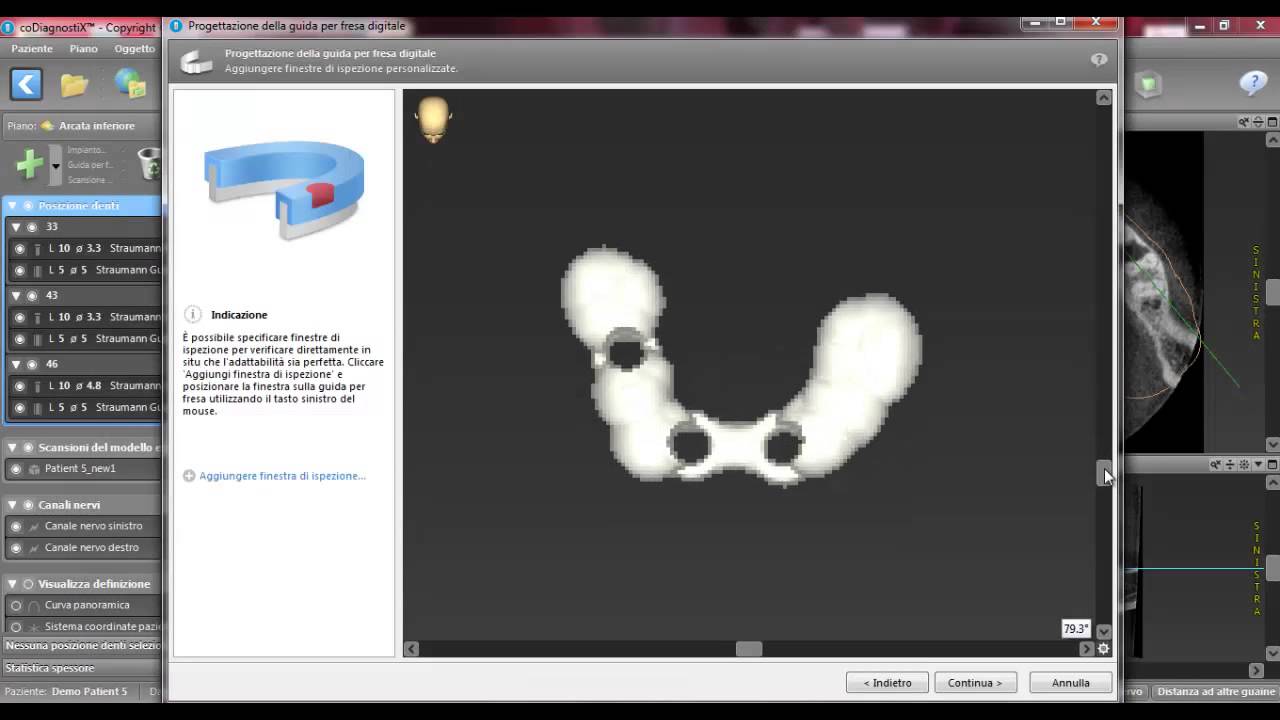Toggle visibility of Canale nervo destro
The height and width of the screenshot is (720, 1280).
click(x=16, y=548)
